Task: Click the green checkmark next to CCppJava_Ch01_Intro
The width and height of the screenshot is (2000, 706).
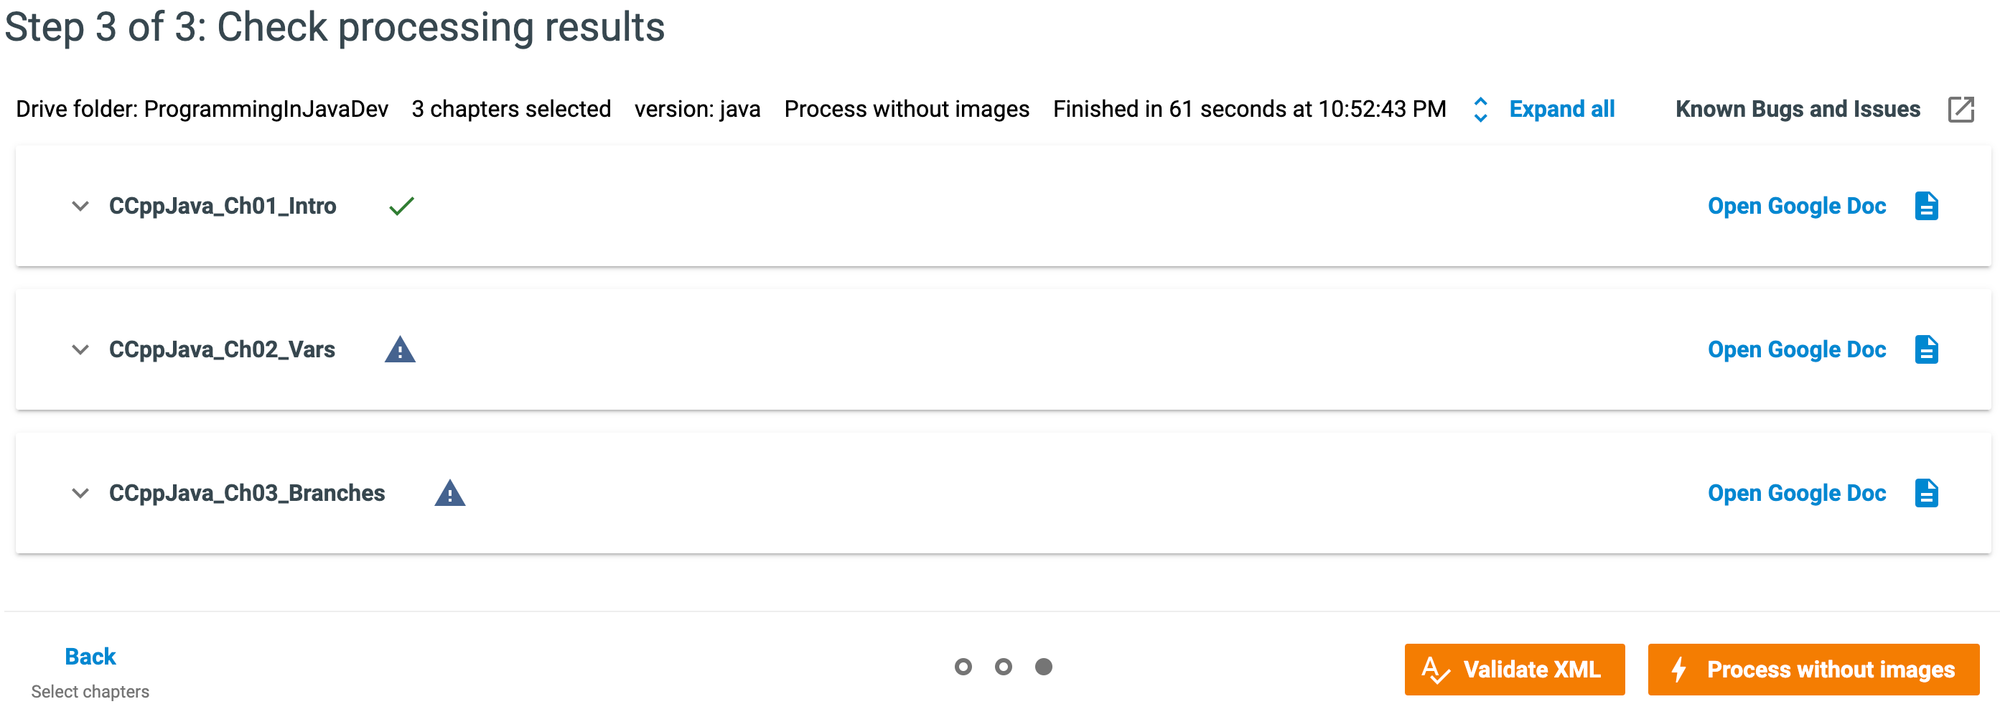Action: [400, 206]
